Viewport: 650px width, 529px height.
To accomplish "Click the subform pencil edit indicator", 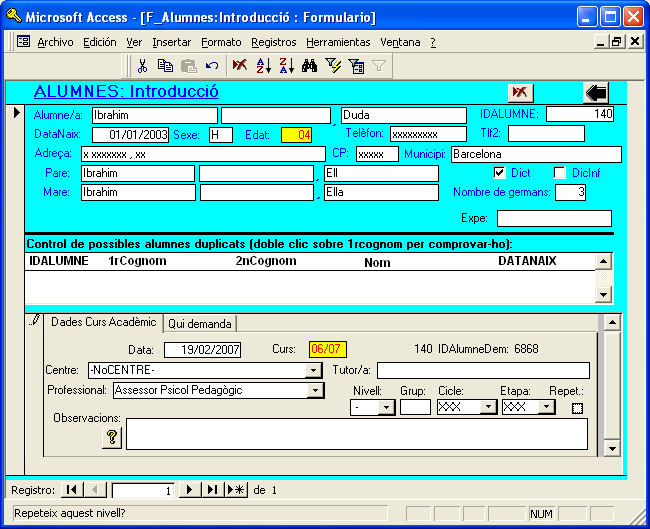I will (x=35, y=320).
